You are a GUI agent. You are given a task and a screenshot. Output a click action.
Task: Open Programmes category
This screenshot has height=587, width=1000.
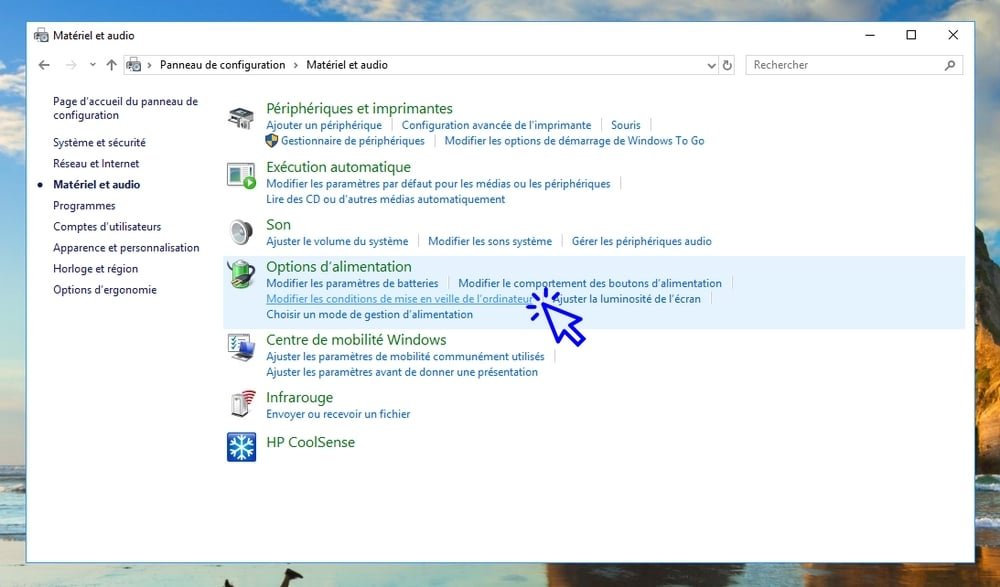coord(84,205)
